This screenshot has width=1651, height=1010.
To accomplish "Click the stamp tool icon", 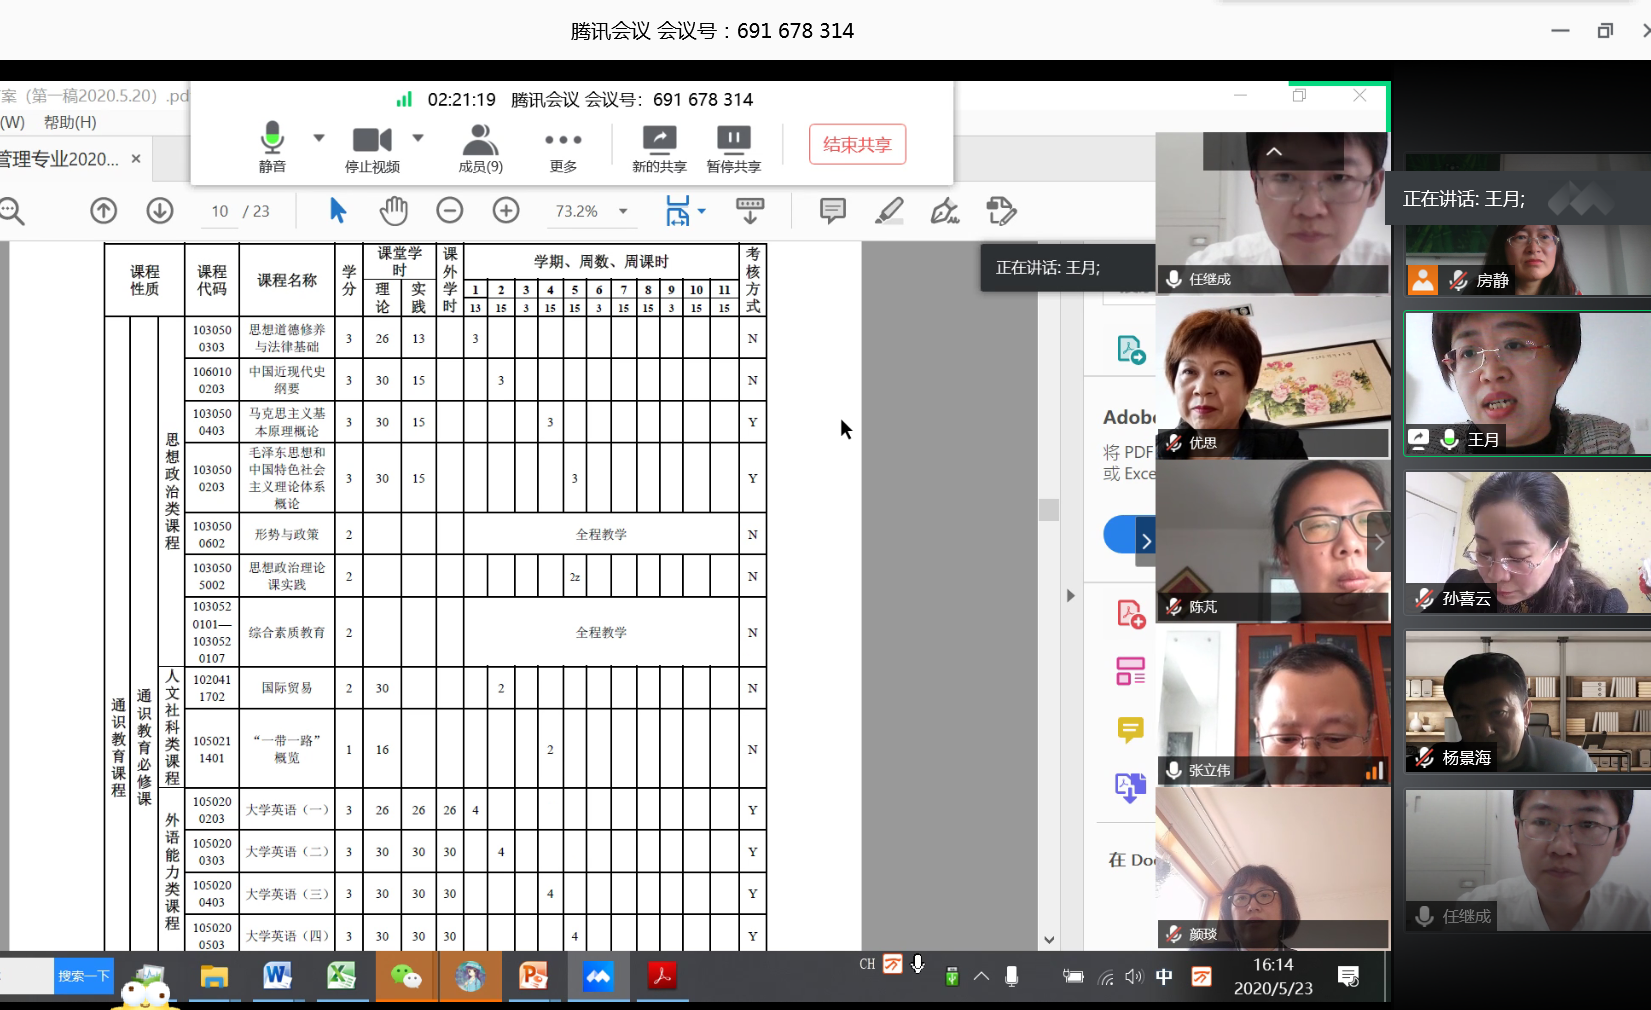I will pyautogui.click(x=1001, y=211).
